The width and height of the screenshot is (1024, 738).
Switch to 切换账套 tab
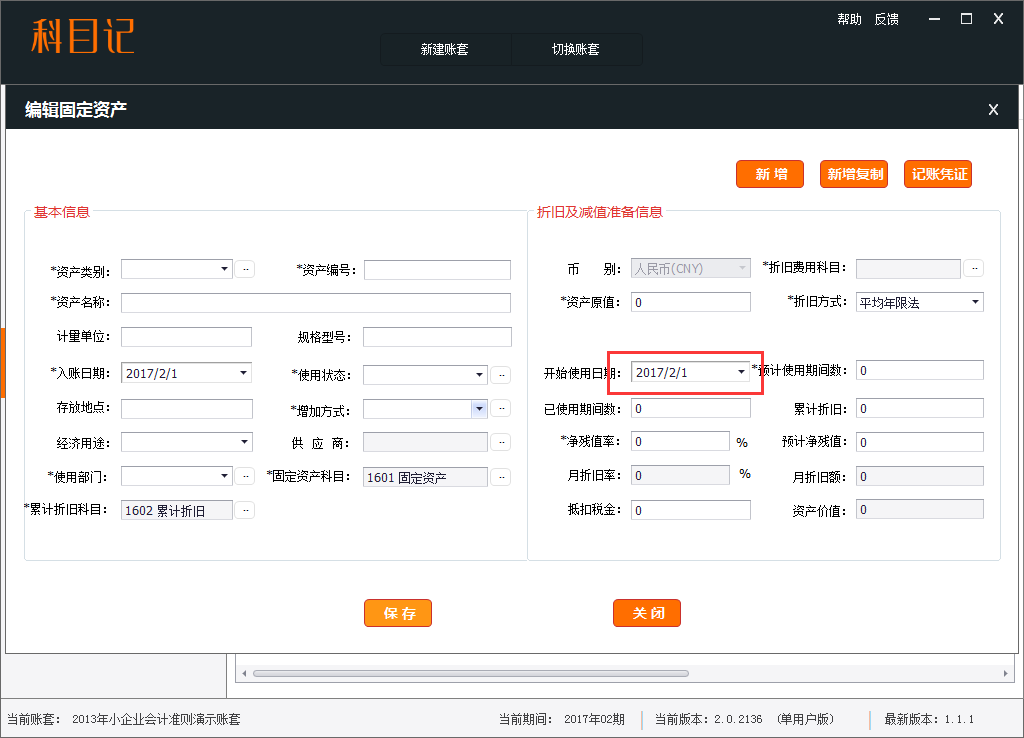point(576,49)
